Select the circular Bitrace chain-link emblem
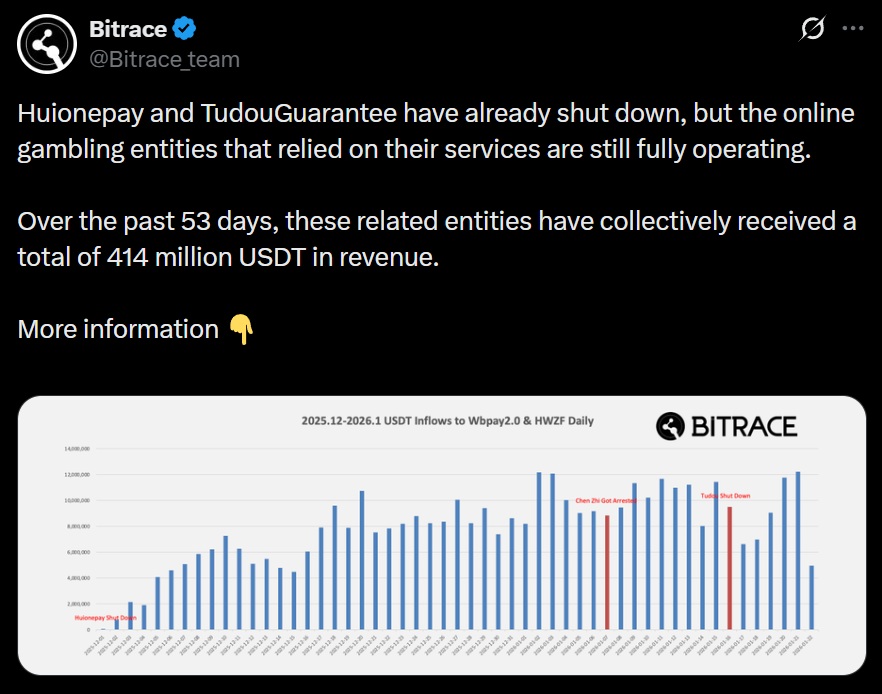 coord(43,43)
